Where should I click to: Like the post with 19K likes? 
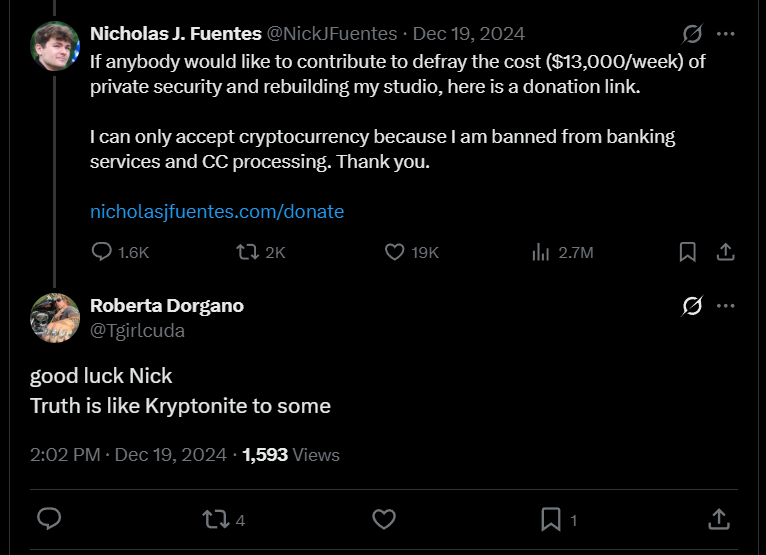(x=395, y=252)
